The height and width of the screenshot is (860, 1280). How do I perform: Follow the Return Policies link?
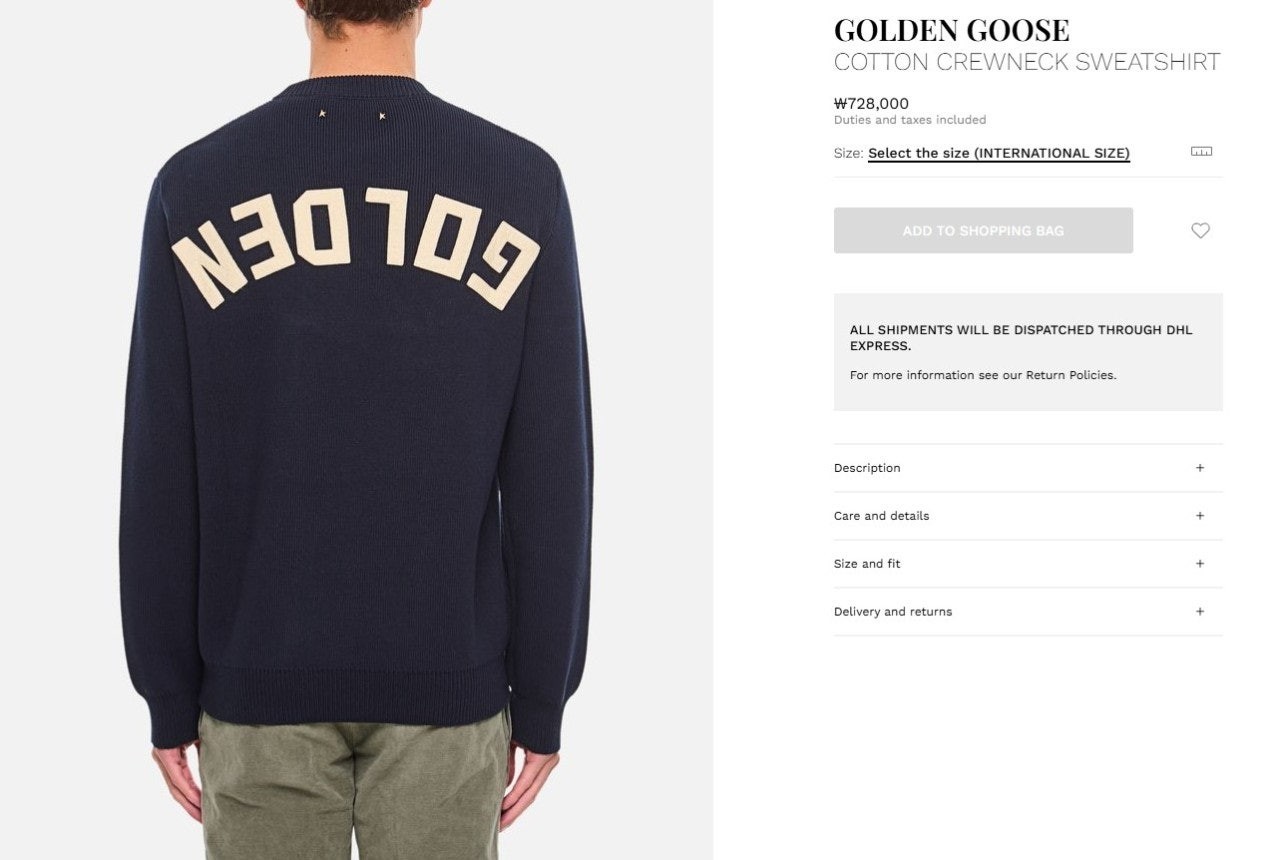(1070, 376)
